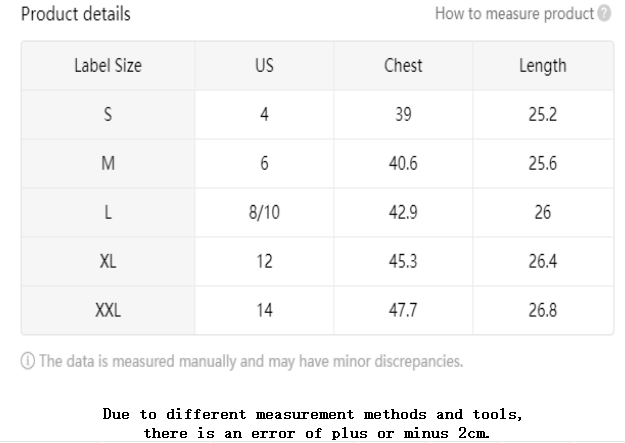Click length value 25.2
Image resolution: width=625 pixels, height=443 pixels.
click(x=543, y=115)
